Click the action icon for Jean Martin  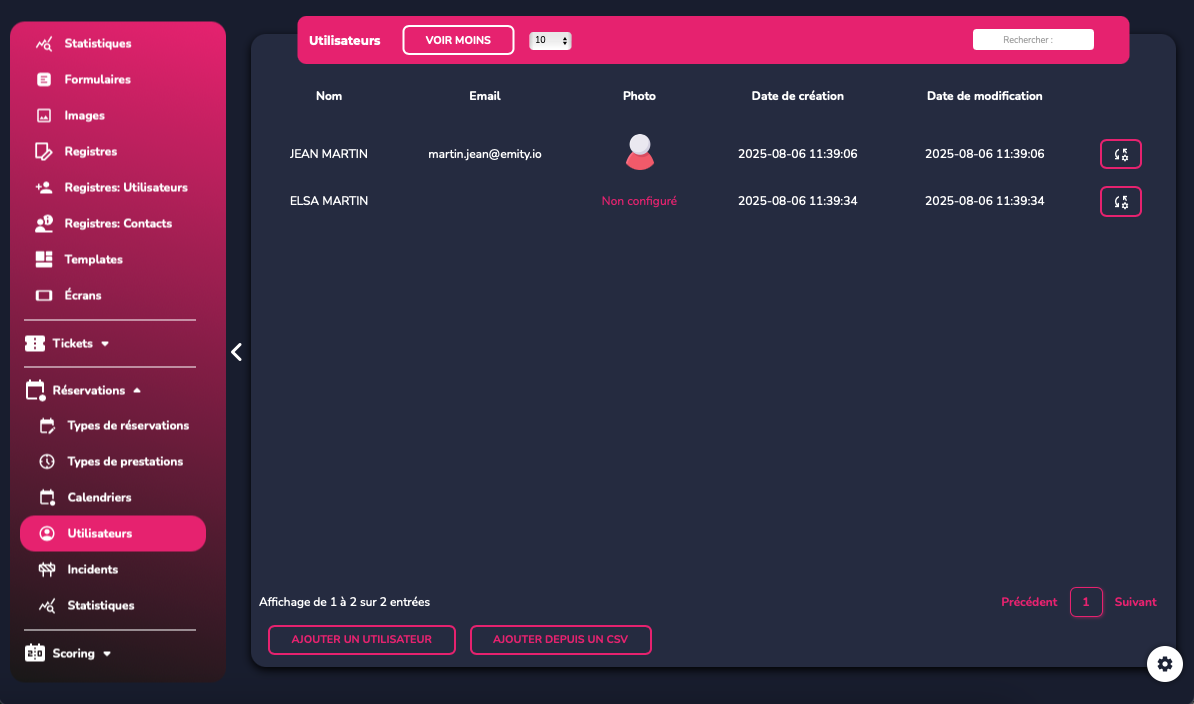click(x=1120, y=154)
